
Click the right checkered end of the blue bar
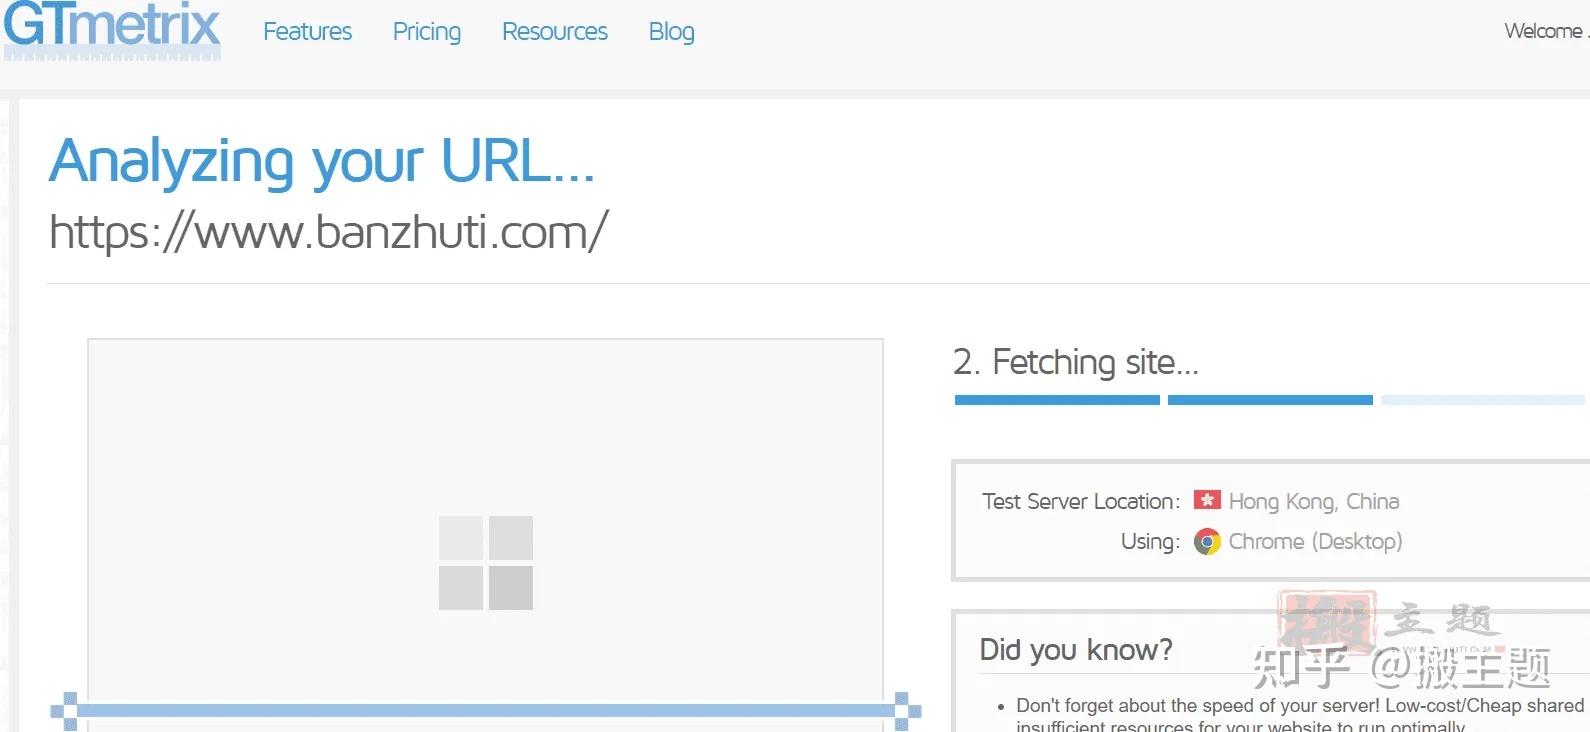(907, 711)
